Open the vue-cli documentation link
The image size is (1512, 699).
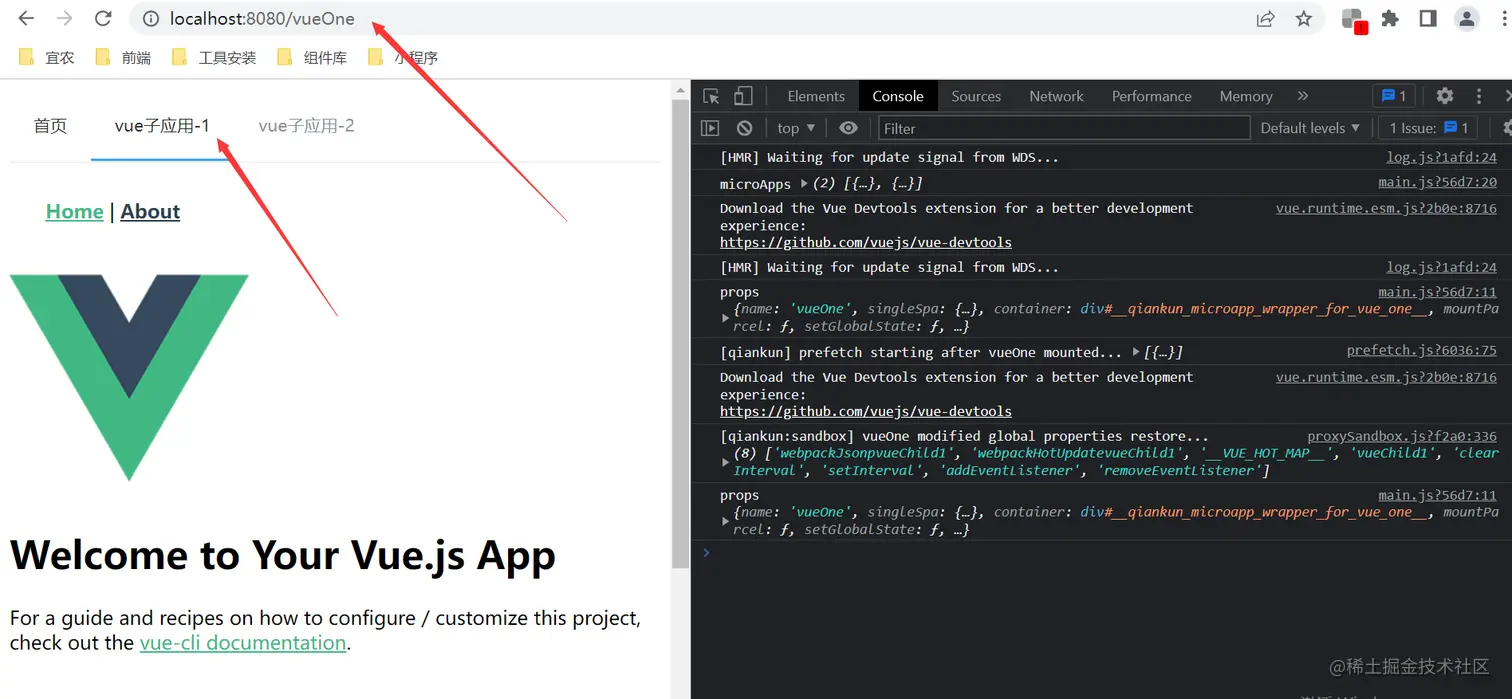243,642
